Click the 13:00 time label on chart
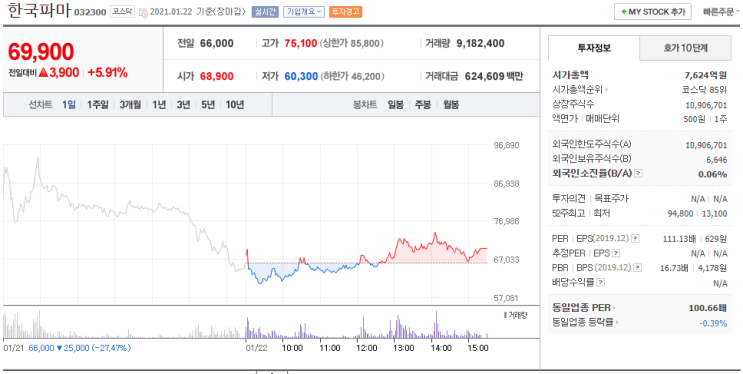The image size is (743, 374). [x=404, y=348]
